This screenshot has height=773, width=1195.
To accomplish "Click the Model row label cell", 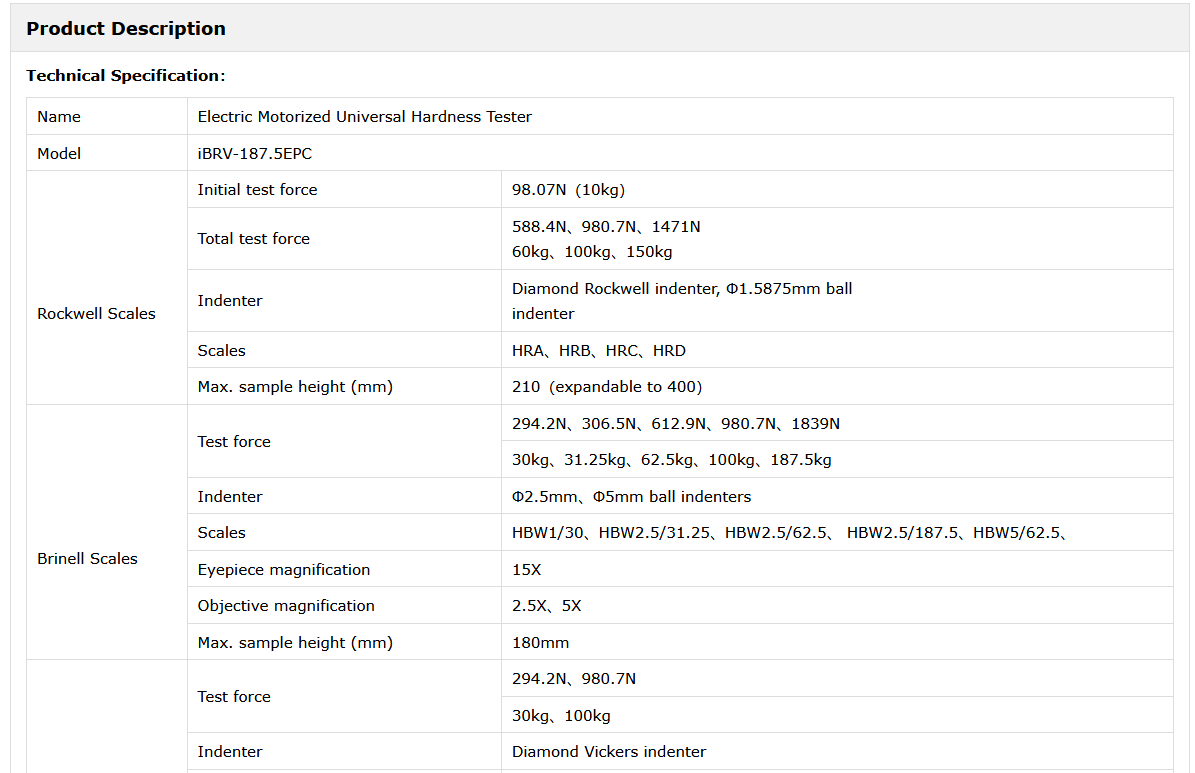I will point(59,154).
